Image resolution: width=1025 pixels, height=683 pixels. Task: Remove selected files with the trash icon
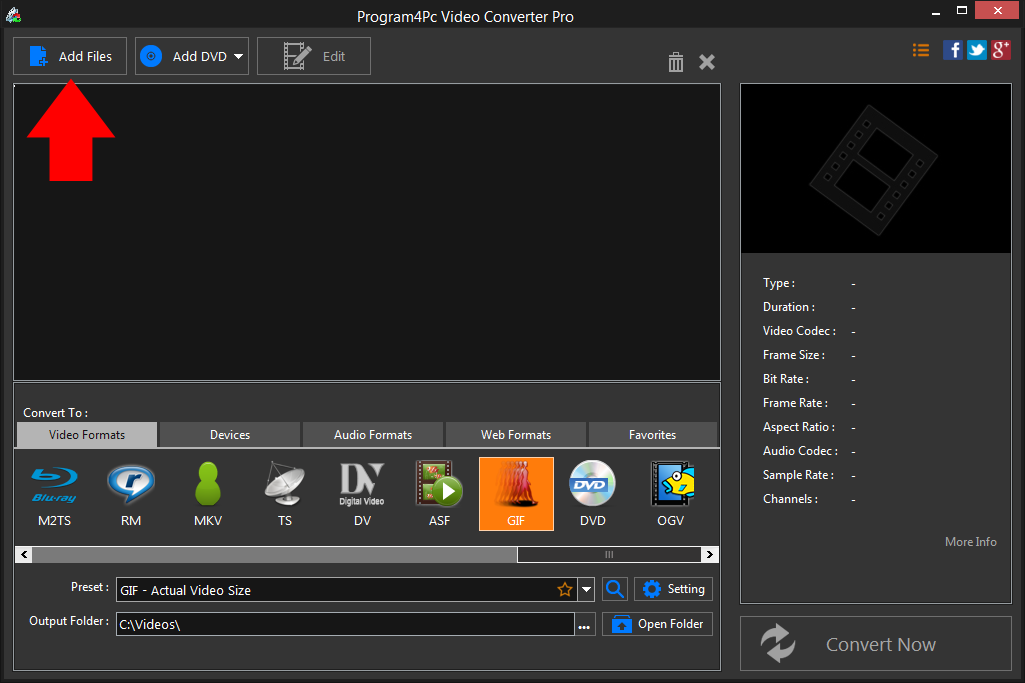[x=675, y=61]
